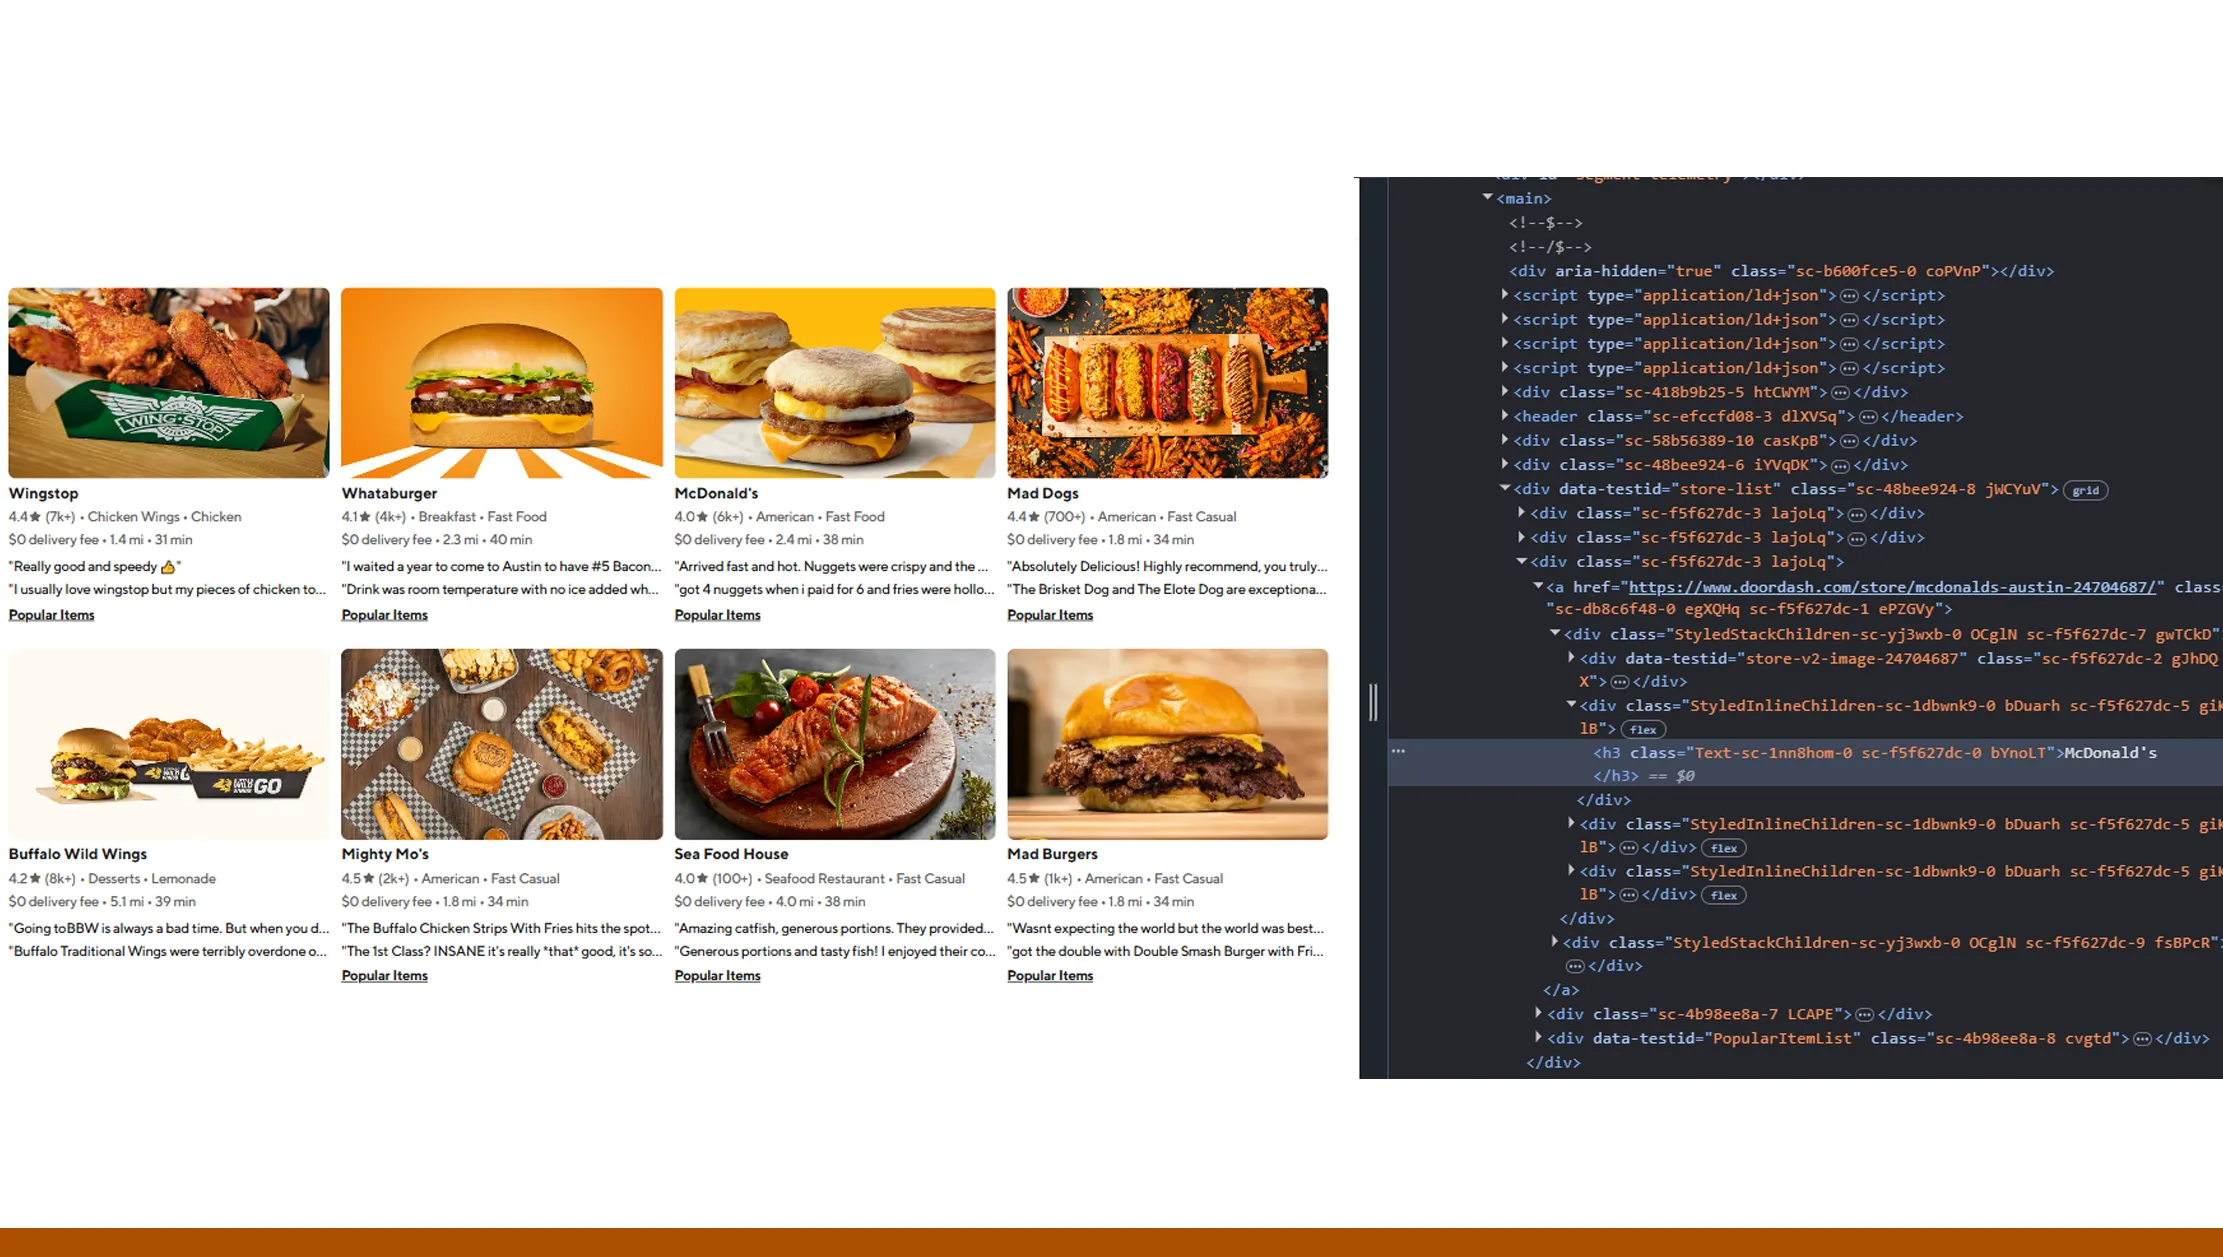The image size is (2223, 1257).
Task: Collapse the McDonald's anchor element triangle
Action: click(x=1537, y=587)
